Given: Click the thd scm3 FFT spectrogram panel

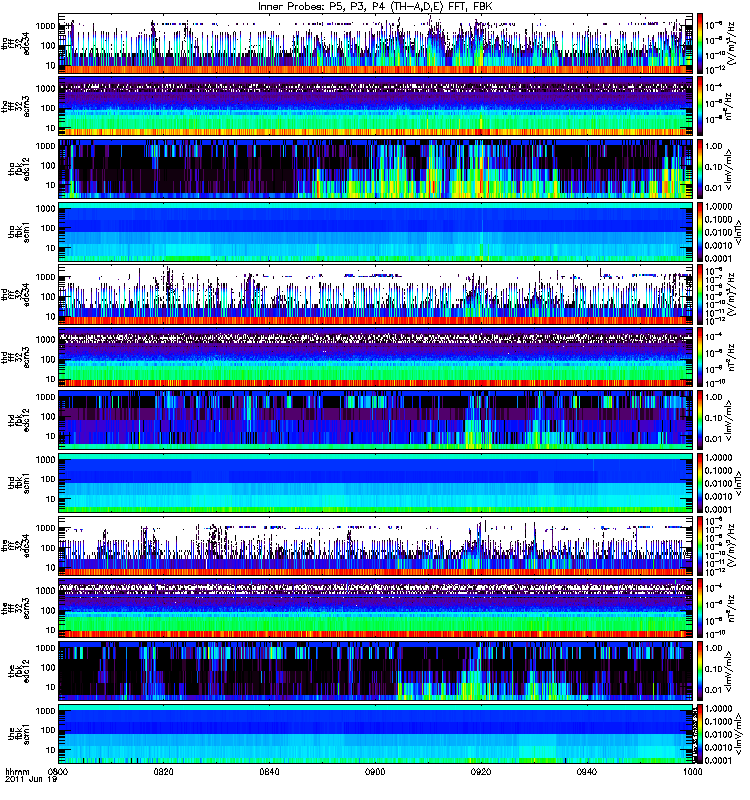Looking at the screenshot, I should point(376,358).
